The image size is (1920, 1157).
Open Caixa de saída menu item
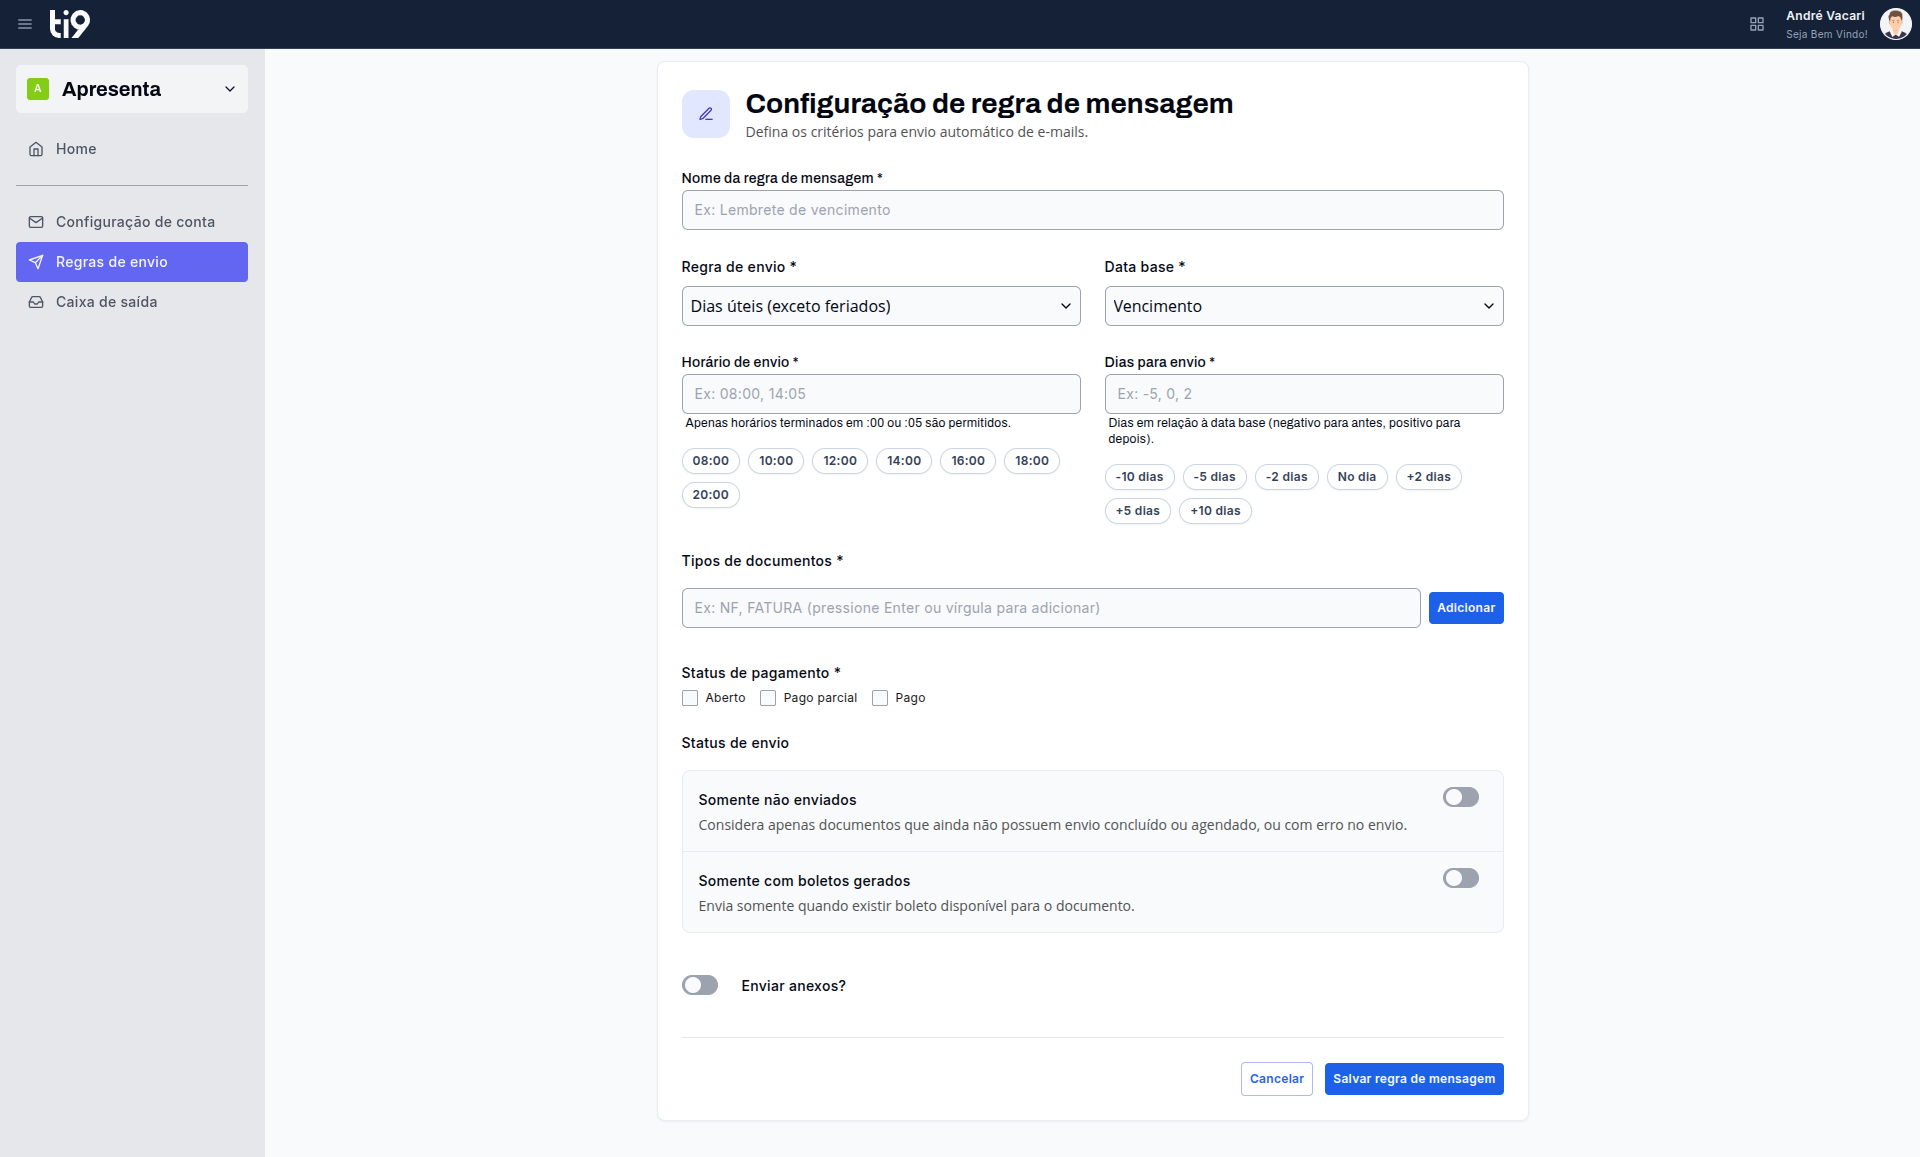tap(132, 302)
